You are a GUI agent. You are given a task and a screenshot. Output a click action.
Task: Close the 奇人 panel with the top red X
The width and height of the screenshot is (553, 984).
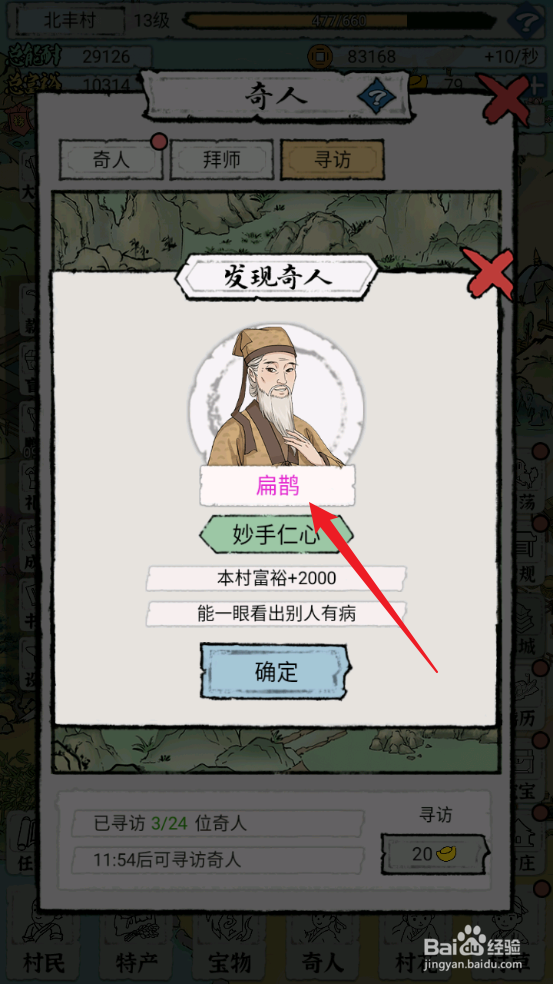point(503,100)
